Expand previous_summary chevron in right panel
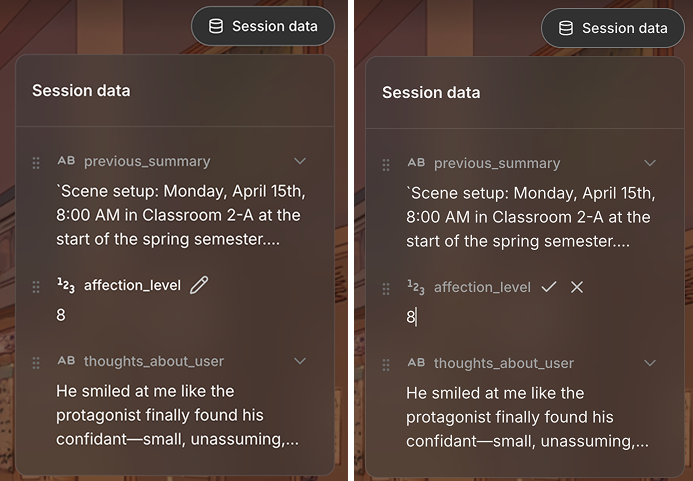693x481 pixels. [x=650, y=163]
